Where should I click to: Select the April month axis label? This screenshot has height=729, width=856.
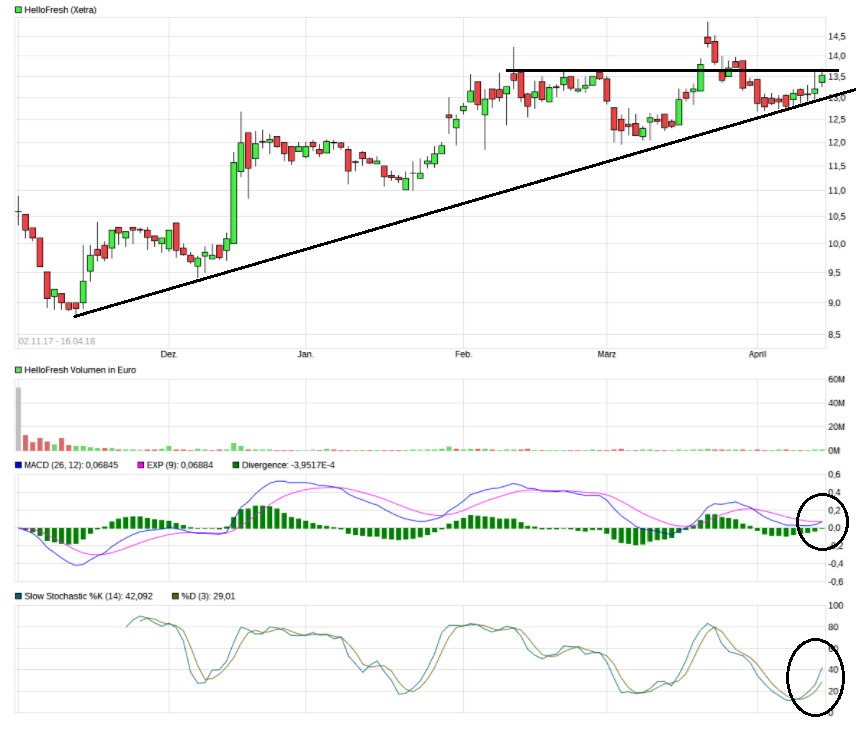(758, 354)
